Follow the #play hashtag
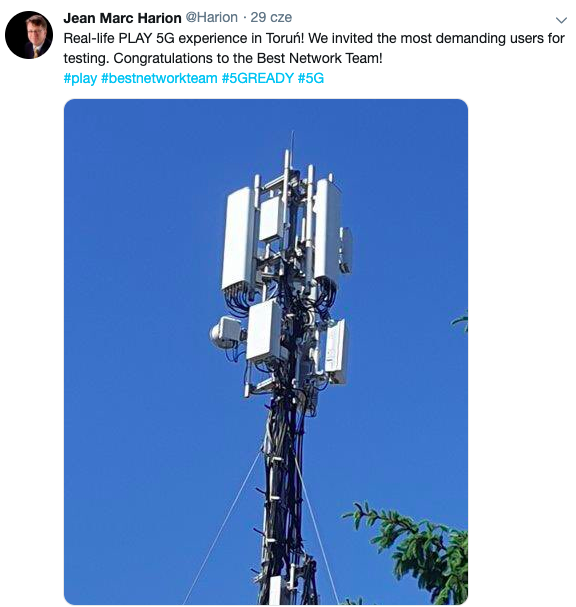The height and width of the screenshot is (607, 576). tap(80, 78)
